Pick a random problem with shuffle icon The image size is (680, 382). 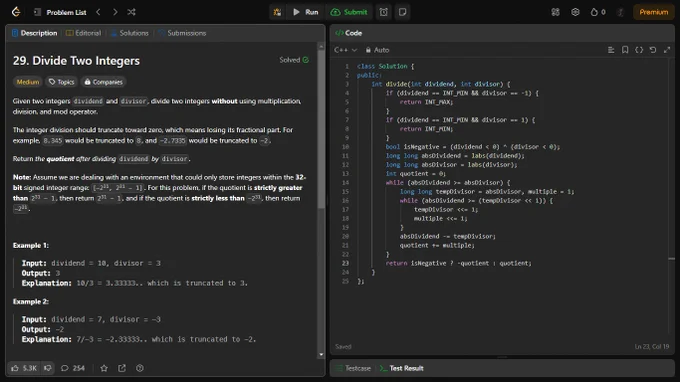click(131, 12)
